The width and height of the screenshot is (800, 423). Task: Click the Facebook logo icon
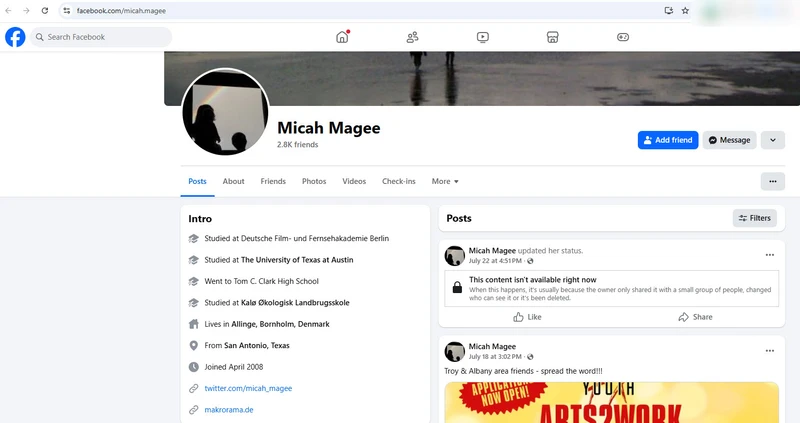click(x=15, y=37)
